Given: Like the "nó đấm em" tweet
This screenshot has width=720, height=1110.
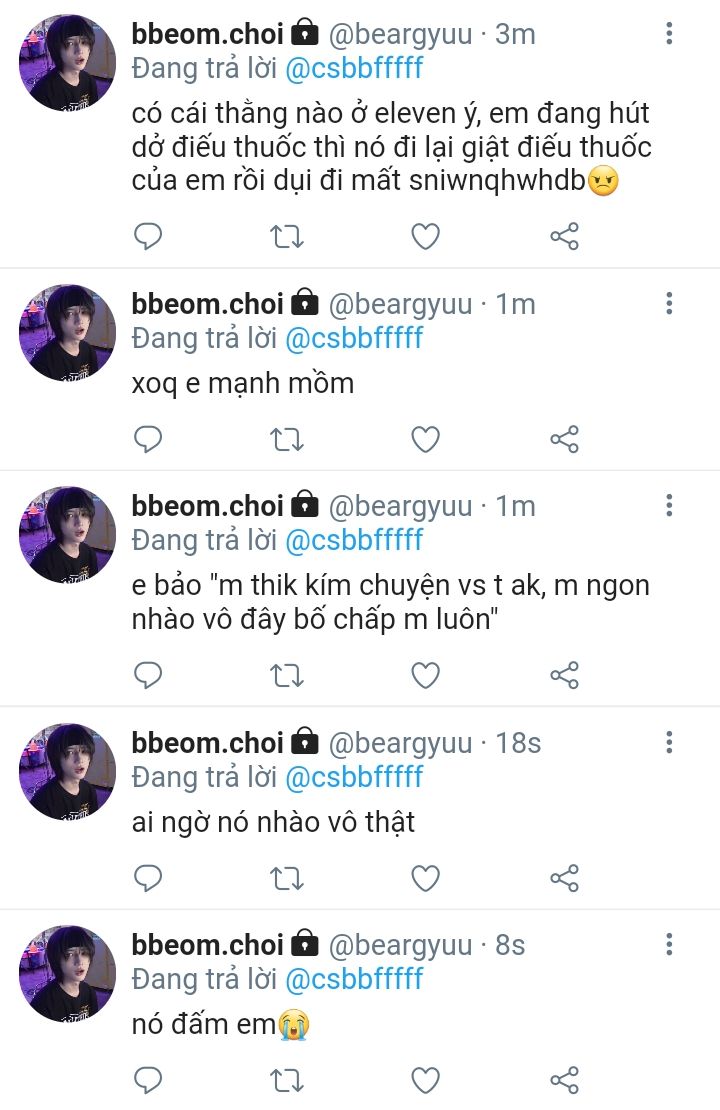Looking at the screenshot, I should pos(426,1080).
